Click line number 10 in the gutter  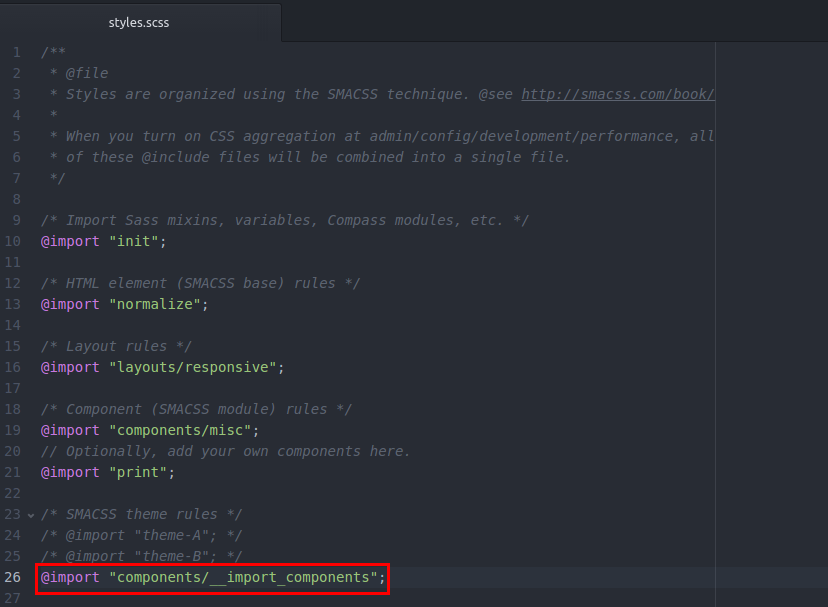point(13,241)
